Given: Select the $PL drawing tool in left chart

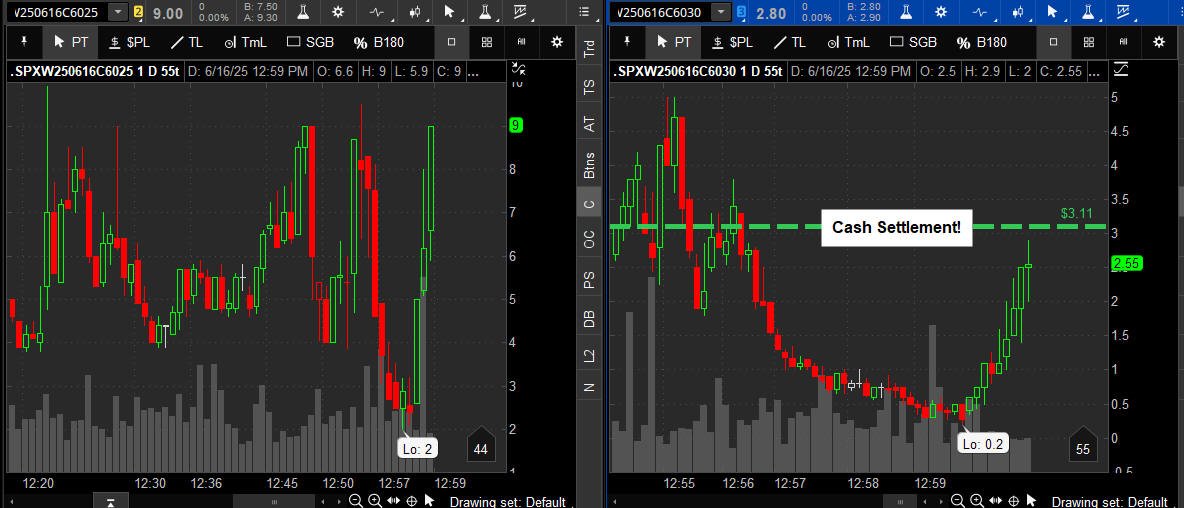Looking at the screenshot, I should click(129, 42).
